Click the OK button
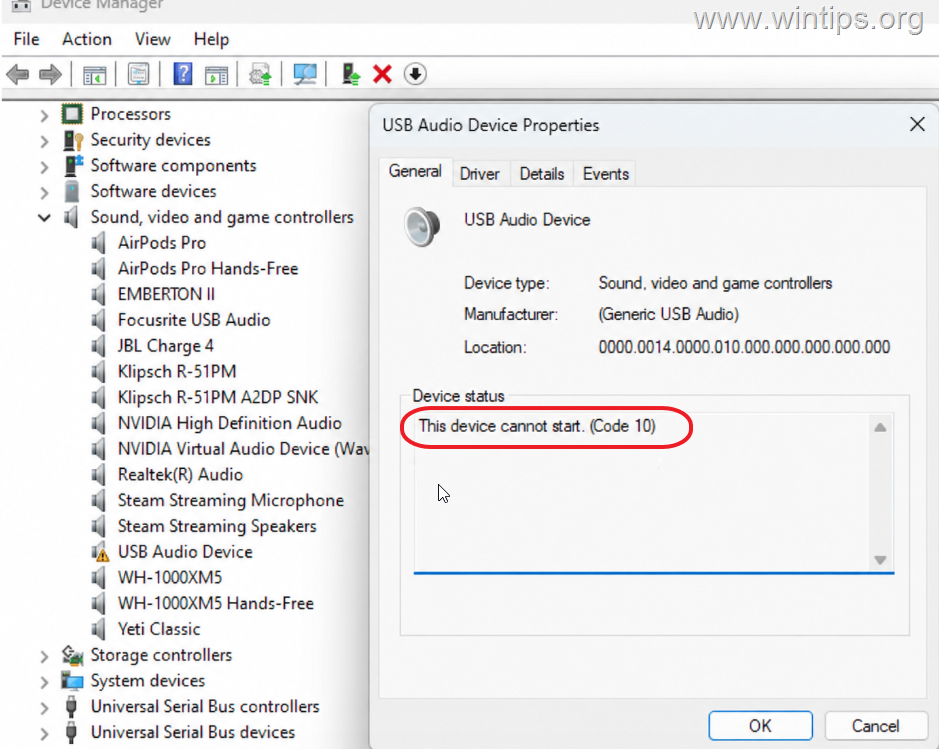The image size is (939, 749). 760,726
